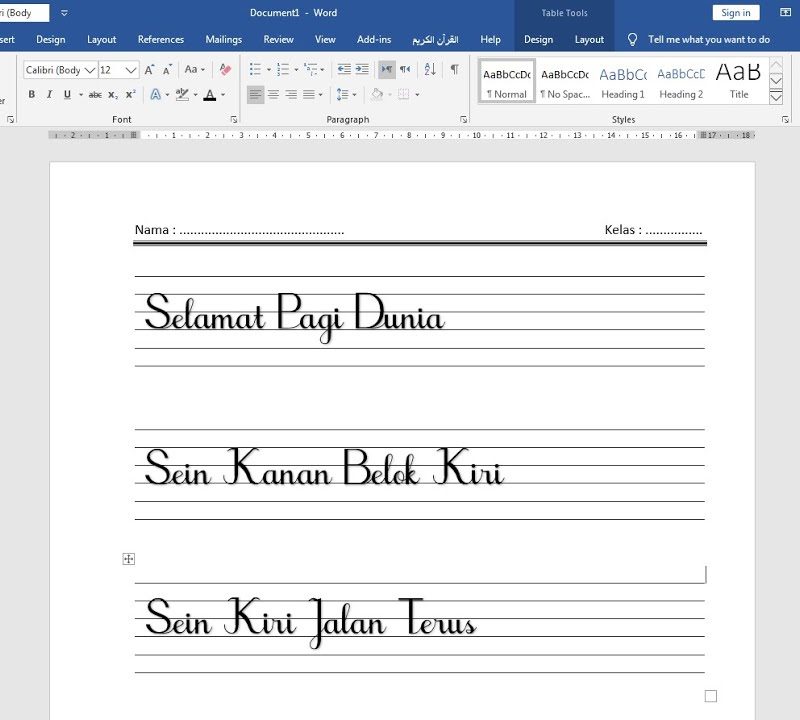Open Styles pane launcher

click(x=785, y=119)
